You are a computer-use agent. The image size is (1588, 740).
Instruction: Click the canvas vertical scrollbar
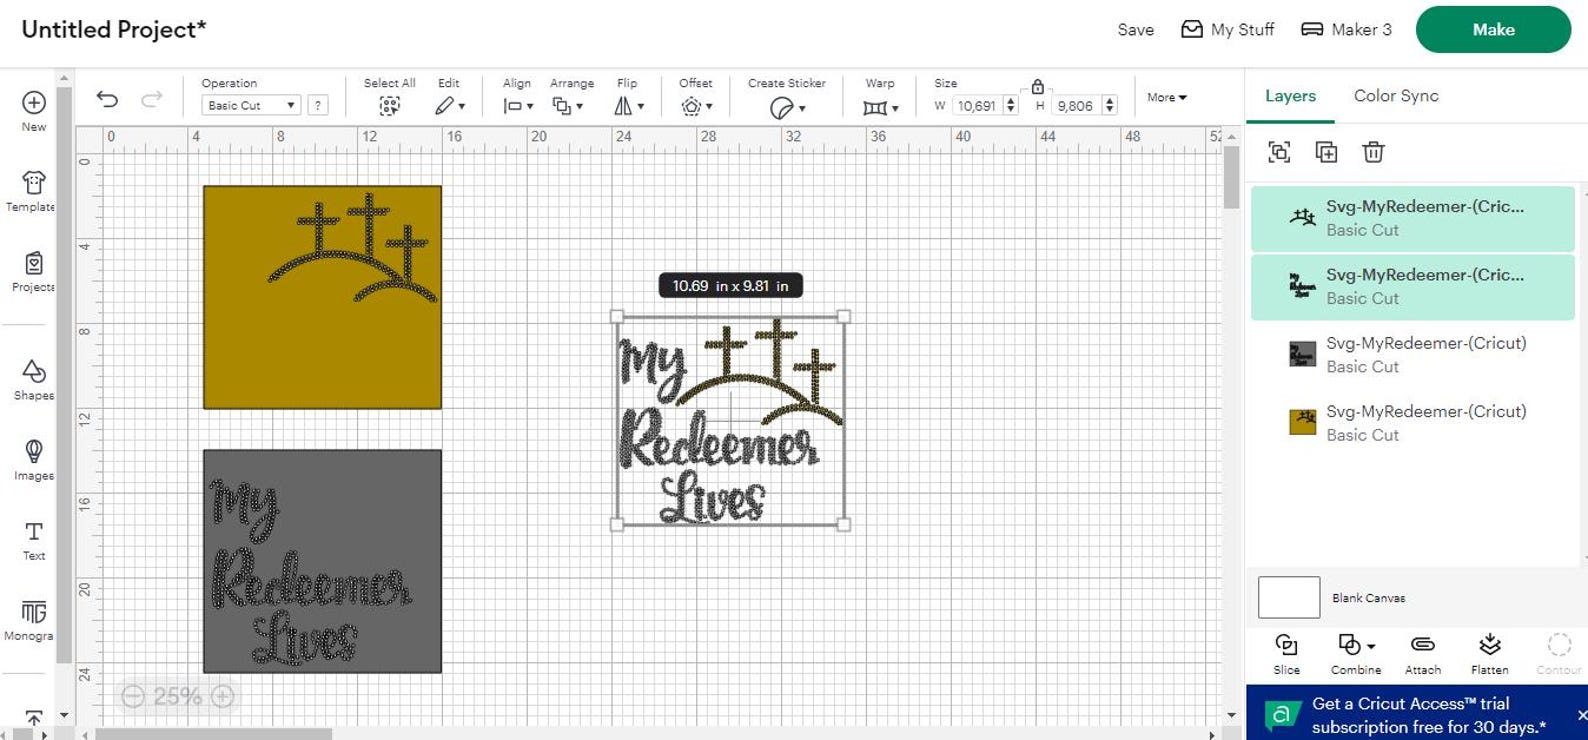click(1231, 176)
